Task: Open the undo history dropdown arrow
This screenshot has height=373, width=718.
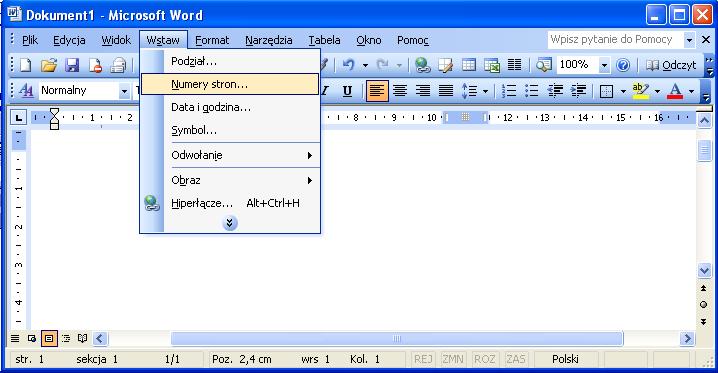Action: tap(365, 65)
